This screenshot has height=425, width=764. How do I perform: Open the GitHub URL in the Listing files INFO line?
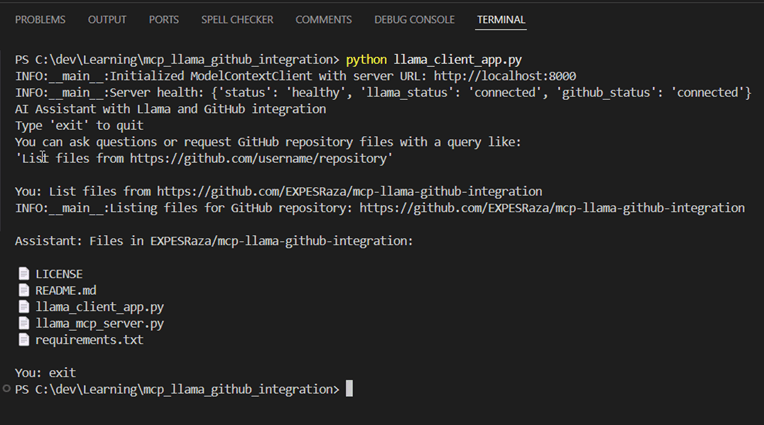click(x=552, y=208)
